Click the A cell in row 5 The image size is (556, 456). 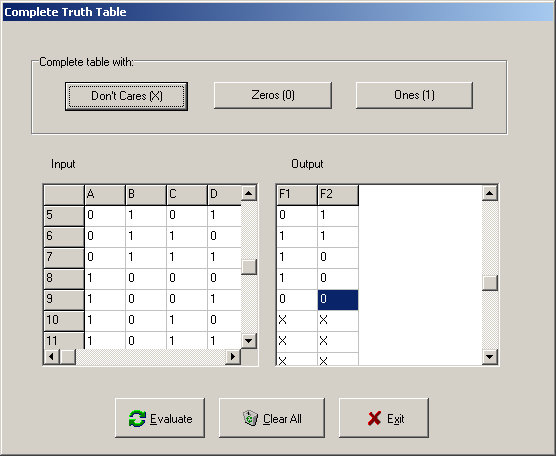click(105, 216)
